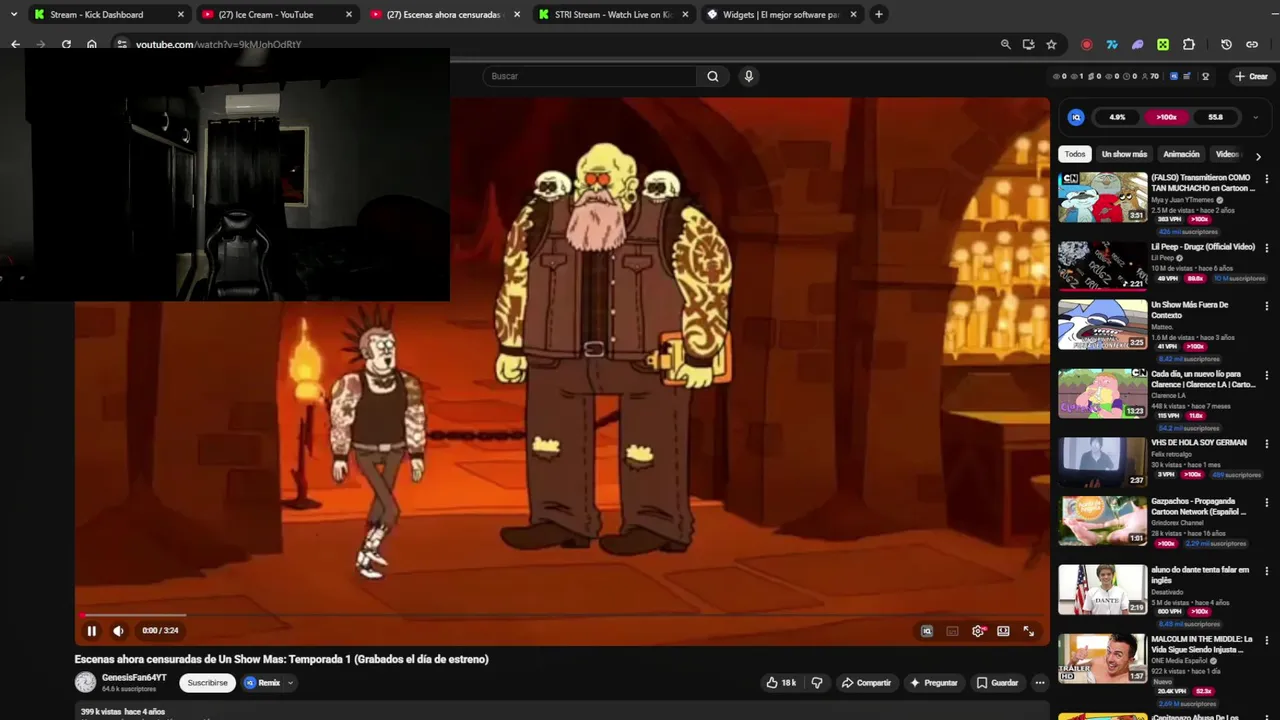Open the tab search dropdown
1280x720 pixels.
13,15
